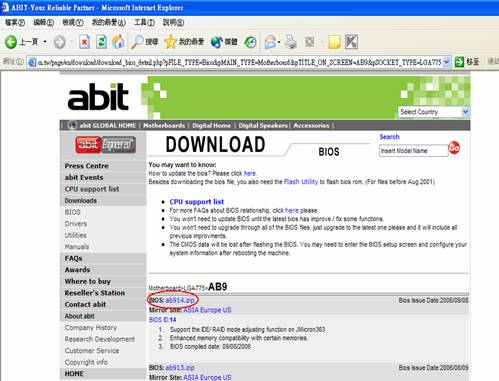Refresh the page with the Refresh icon
499x381 pixels.
tap(101, 42)
